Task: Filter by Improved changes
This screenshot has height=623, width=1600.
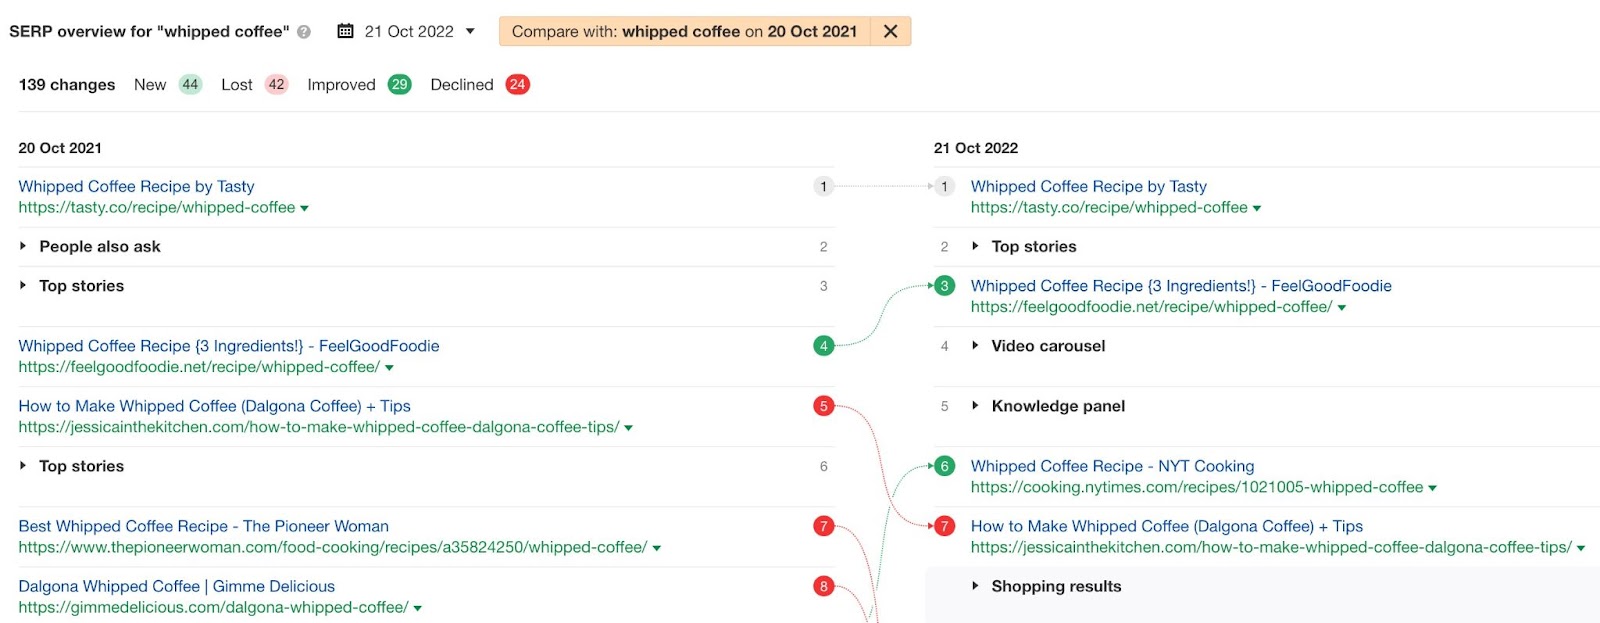Action: tap(359, 85)
